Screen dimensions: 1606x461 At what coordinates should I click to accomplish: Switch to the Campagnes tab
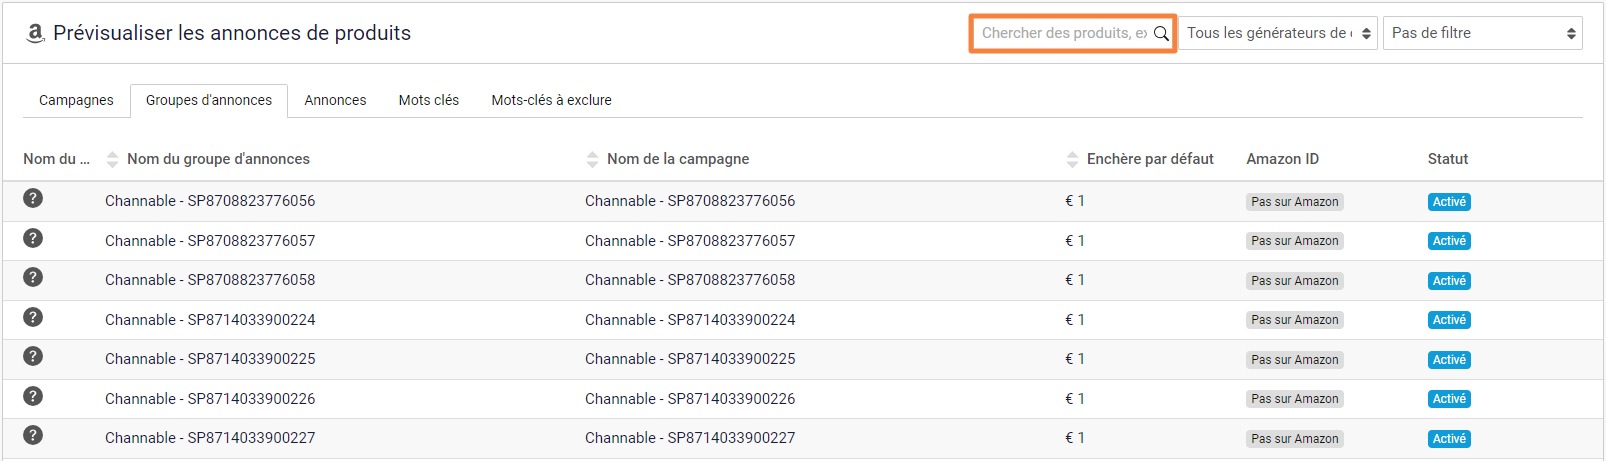pos(76,100)
